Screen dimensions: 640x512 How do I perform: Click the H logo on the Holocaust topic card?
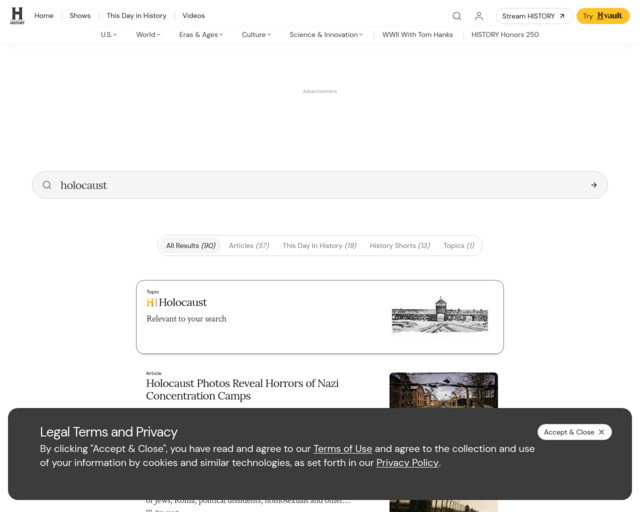click(150, 302)
